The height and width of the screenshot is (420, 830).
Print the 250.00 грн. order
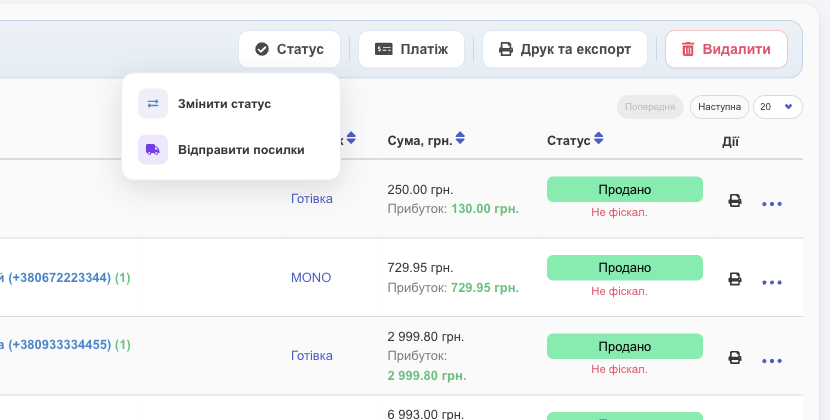735,200
